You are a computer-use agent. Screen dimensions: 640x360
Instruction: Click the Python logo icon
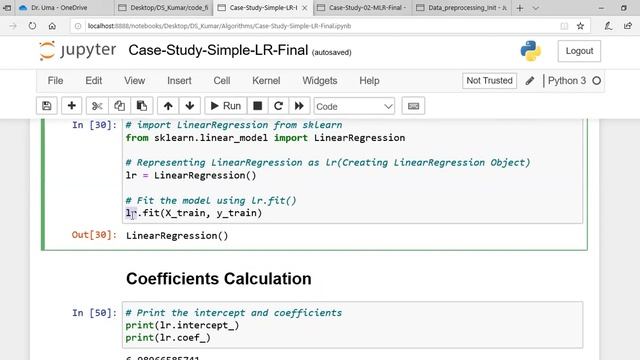[531, 51]
